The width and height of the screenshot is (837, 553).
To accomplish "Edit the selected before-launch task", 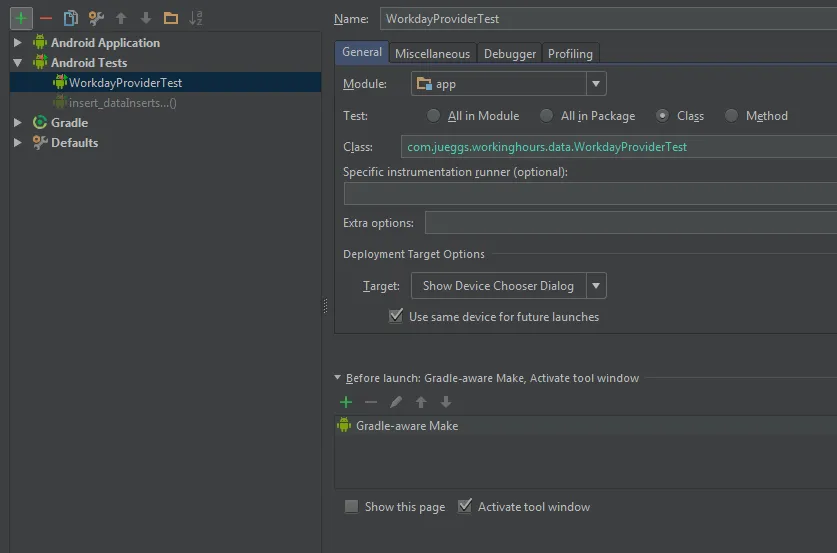I will coord(396,402).
